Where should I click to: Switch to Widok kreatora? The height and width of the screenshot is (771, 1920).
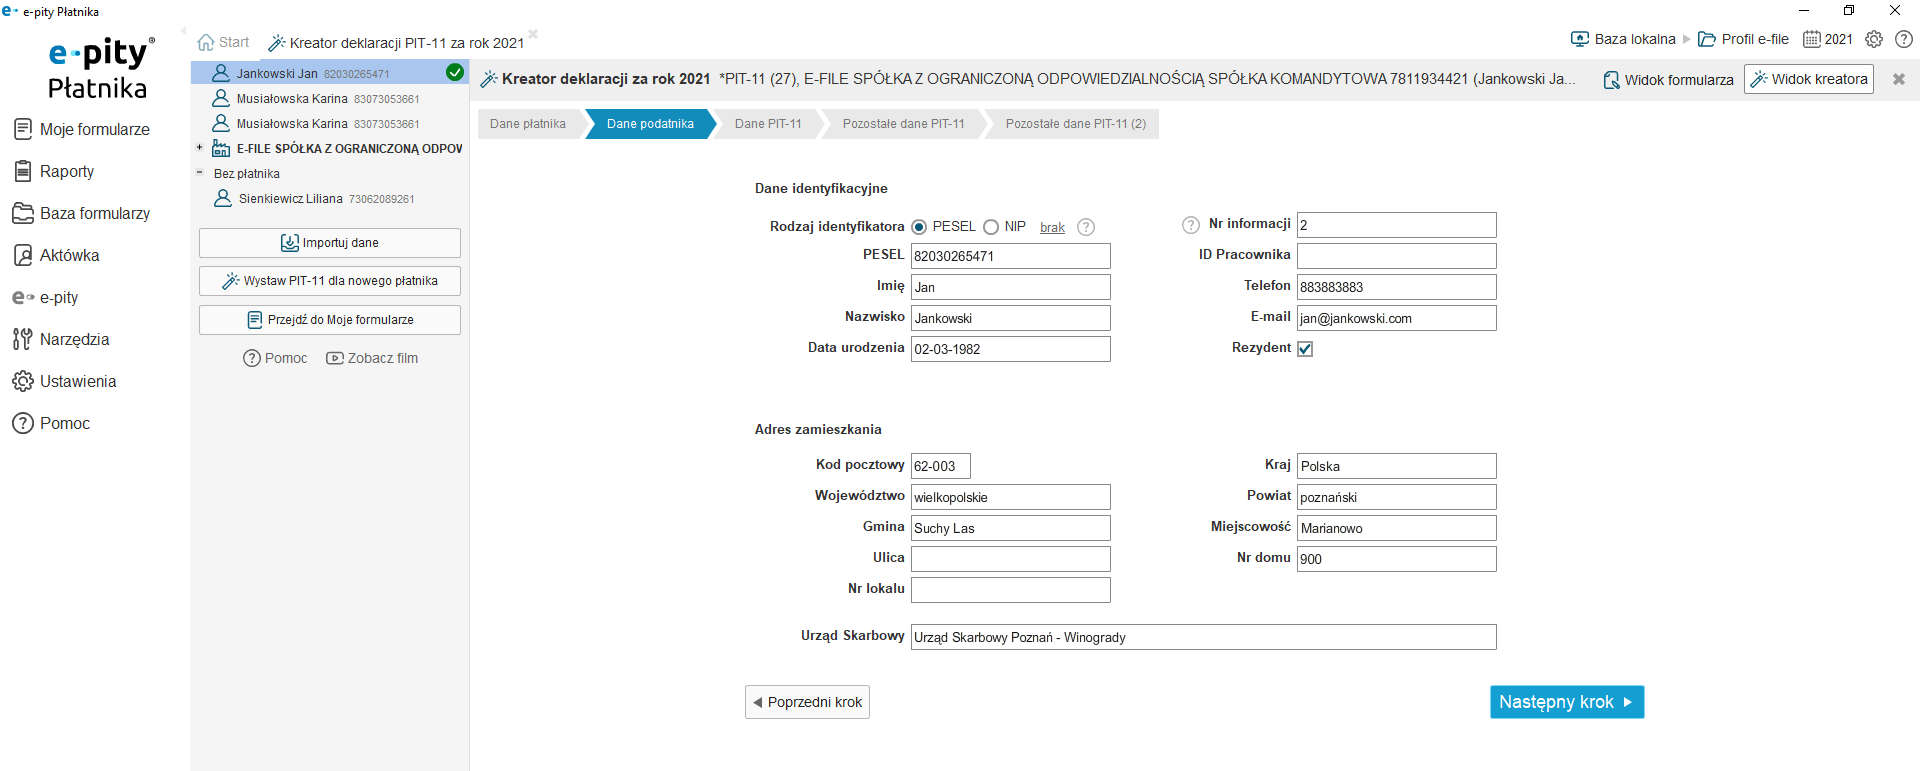[1809, 79]
